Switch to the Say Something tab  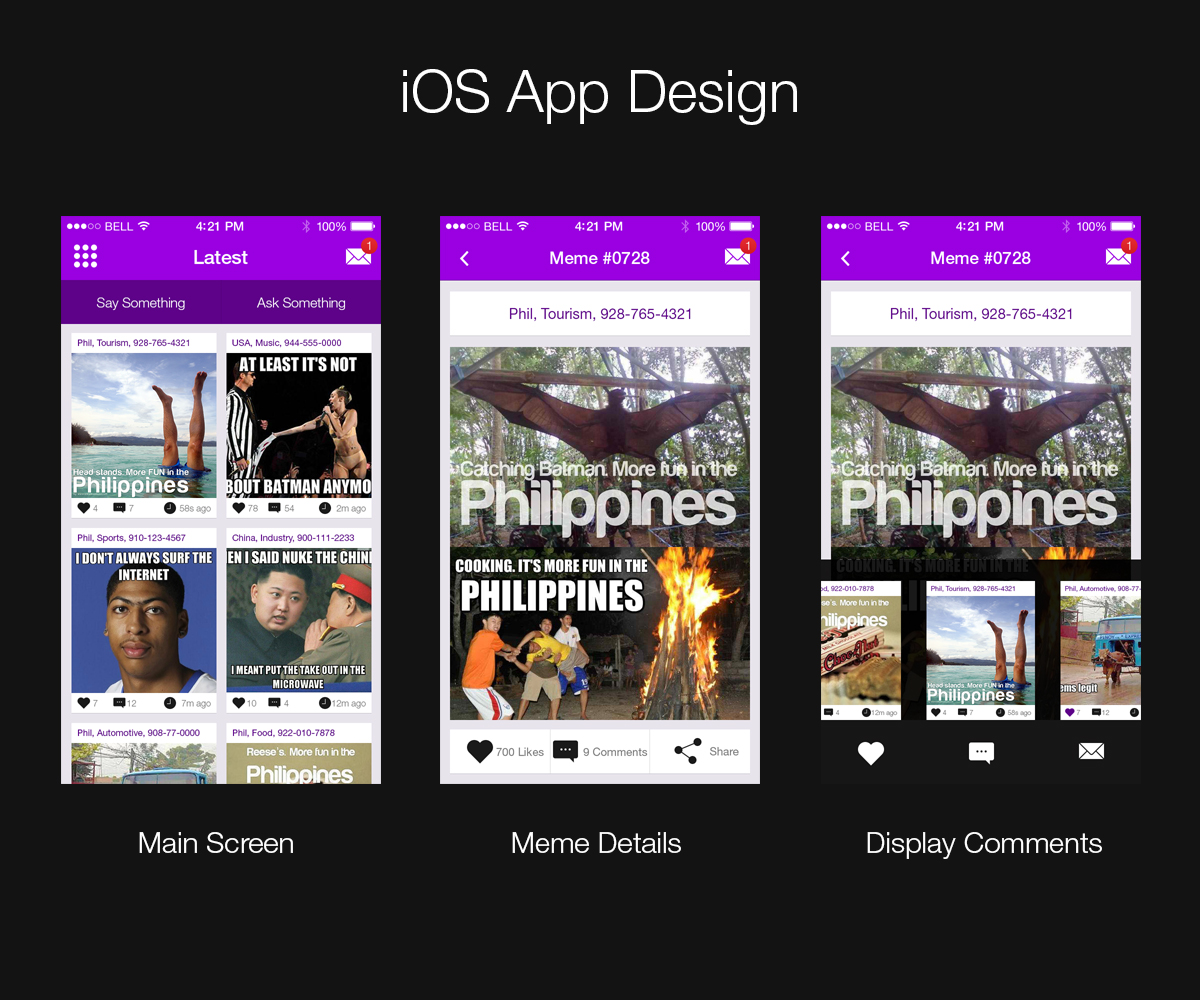141,303
